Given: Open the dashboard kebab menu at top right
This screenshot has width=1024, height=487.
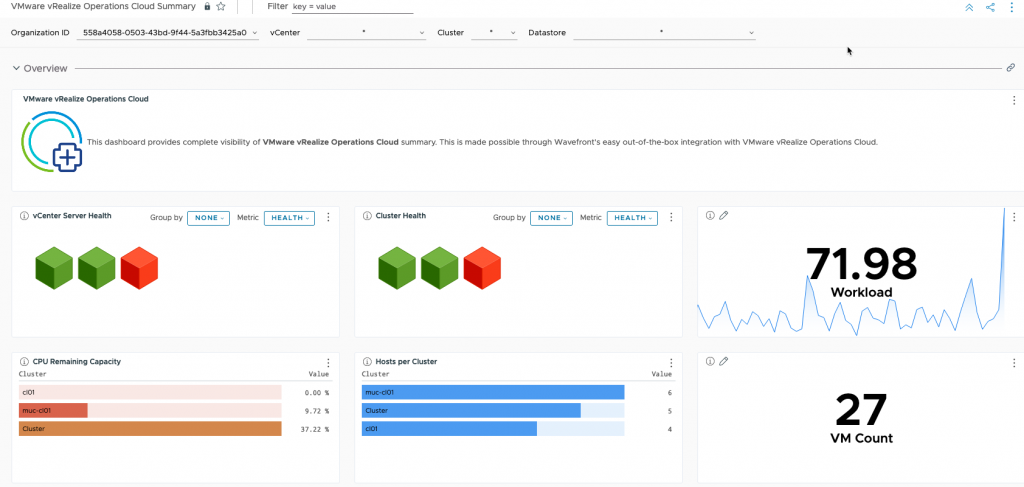Looking at the screenshot, I should pos(1012,7).
